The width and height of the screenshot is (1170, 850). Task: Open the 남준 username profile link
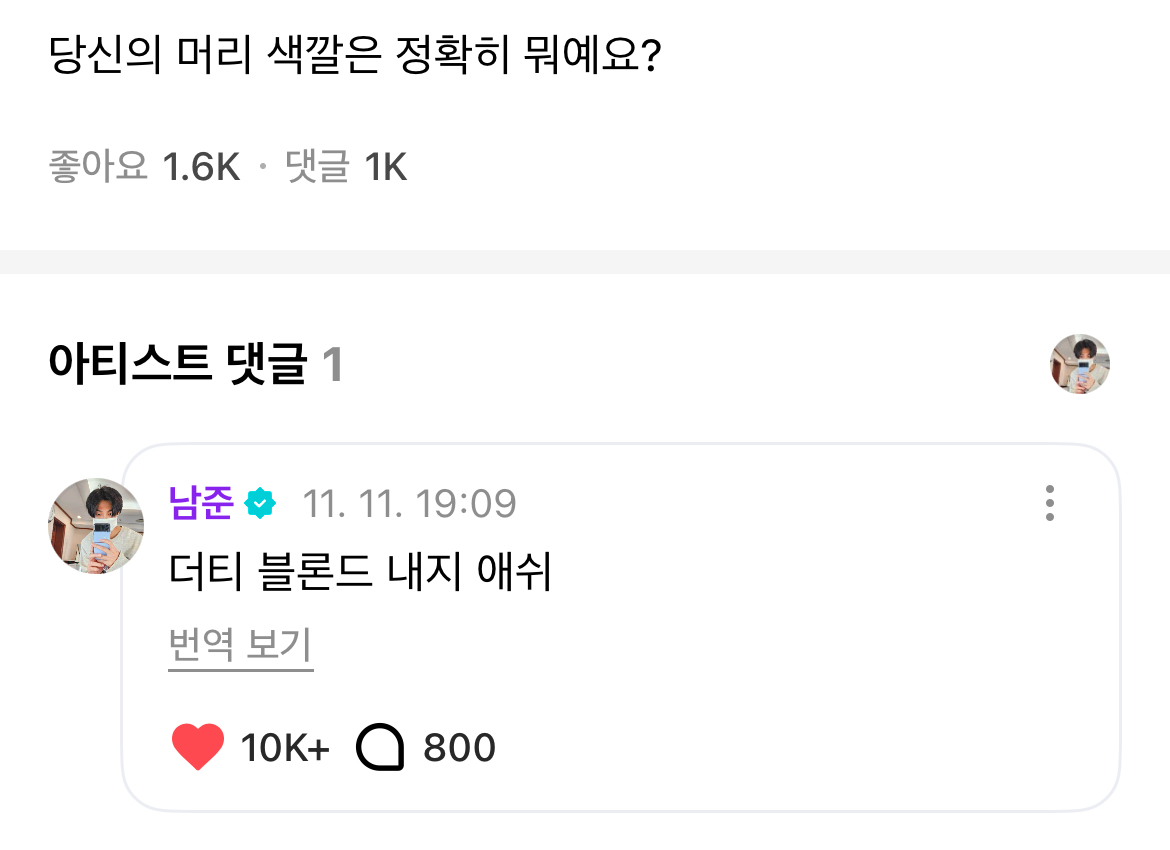point(202,503)
